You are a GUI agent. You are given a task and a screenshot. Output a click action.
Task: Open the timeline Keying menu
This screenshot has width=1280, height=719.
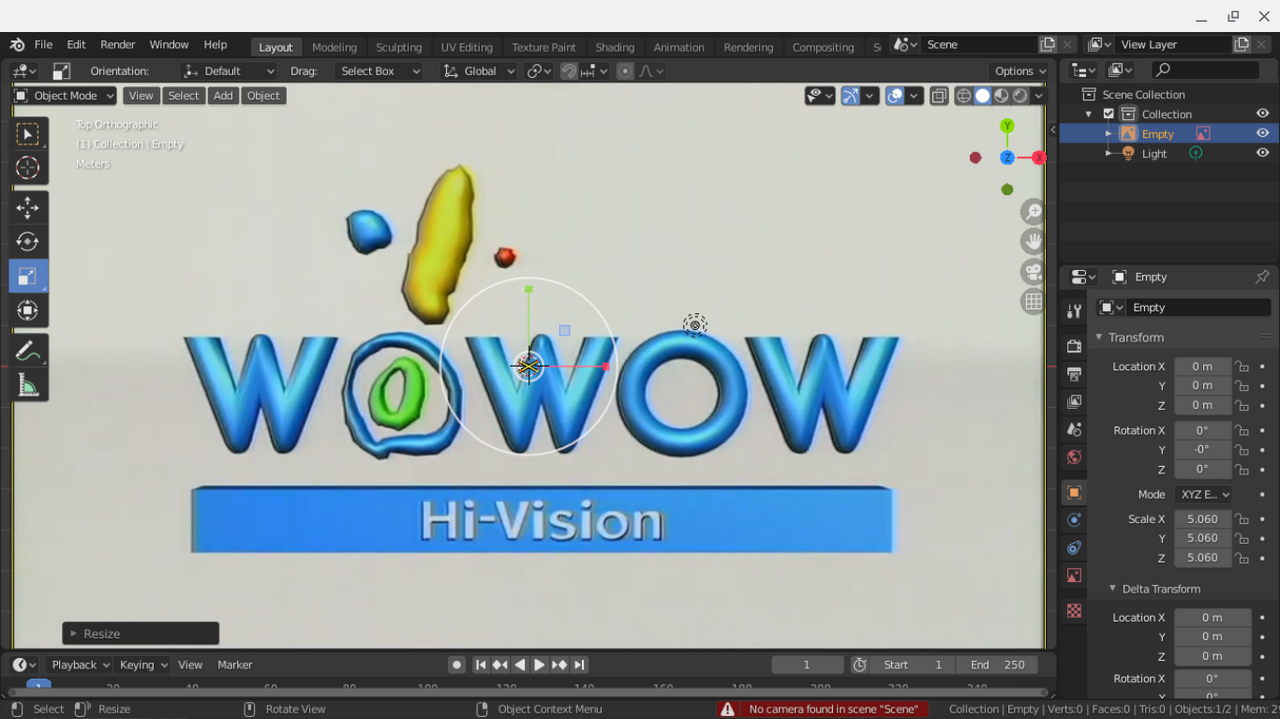144,665
